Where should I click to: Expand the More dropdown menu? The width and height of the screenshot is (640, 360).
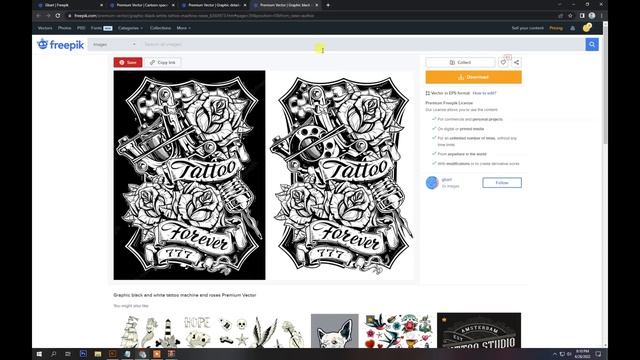point(183,28)
